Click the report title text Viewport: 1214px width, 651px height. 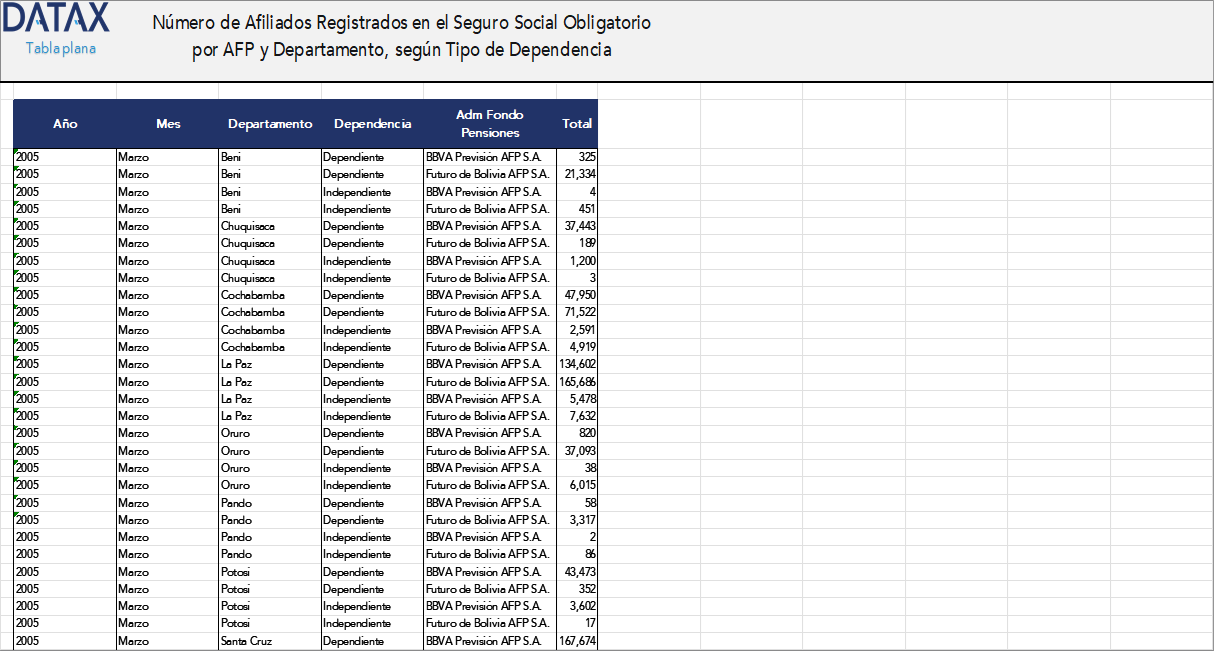point(400,33)
